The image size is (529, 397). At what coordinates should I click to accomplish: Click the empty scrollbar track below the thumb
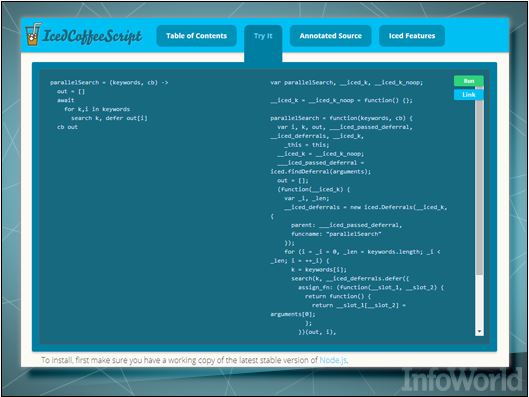[479, 302]
